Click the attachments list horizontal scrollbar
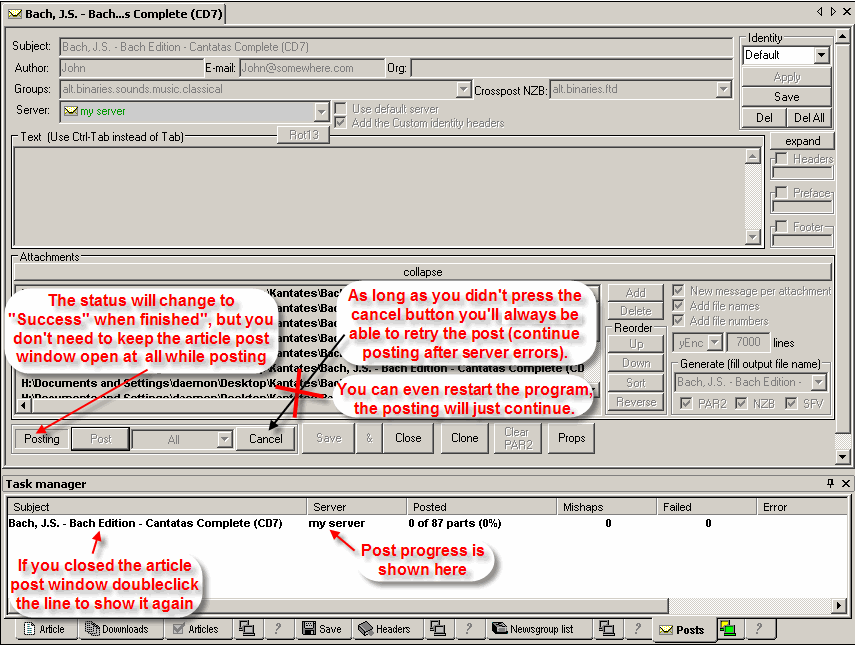Viewport: 855px width, 645px height. click(300, 406)
